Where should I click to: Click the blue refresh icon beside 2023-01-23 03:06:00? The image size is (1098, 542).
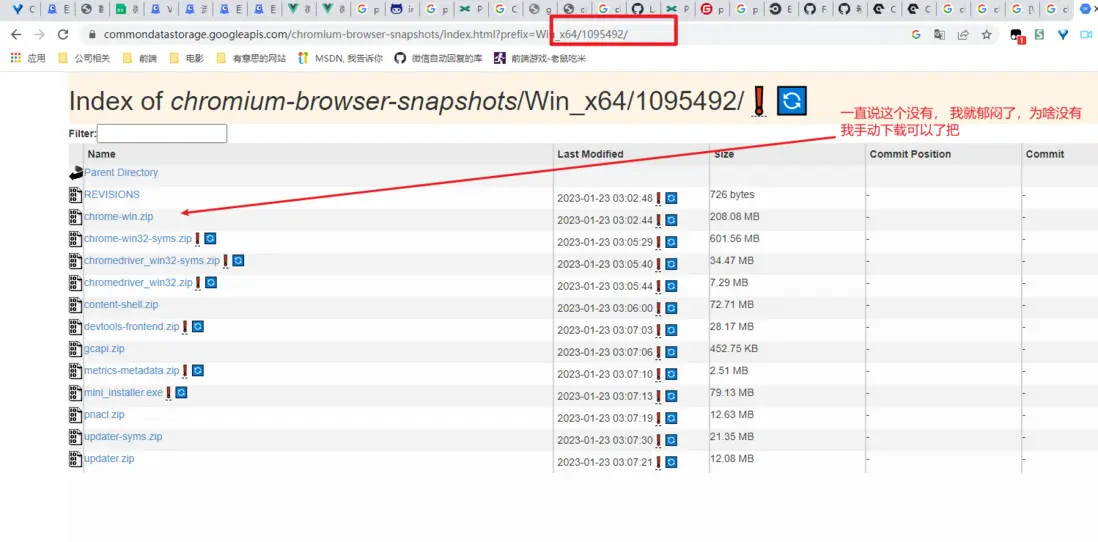(x=671, y=308)
